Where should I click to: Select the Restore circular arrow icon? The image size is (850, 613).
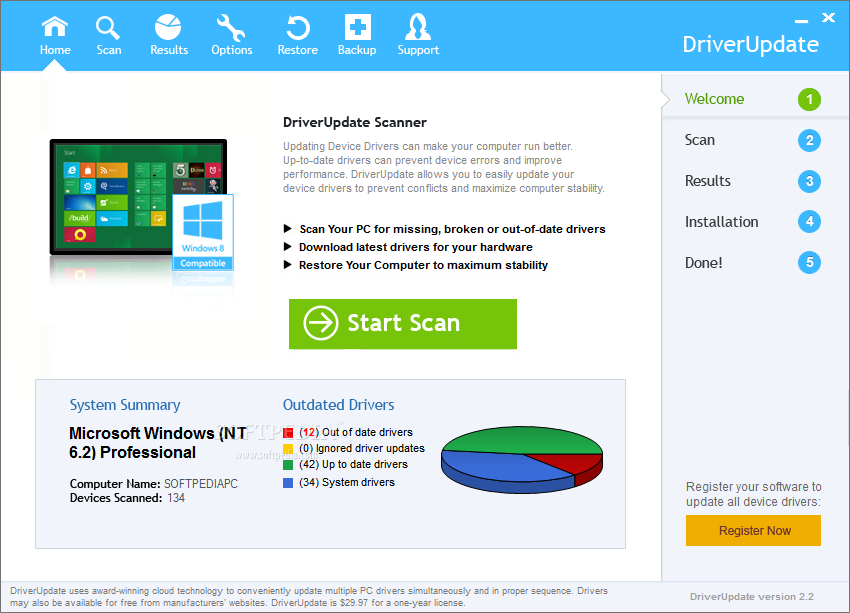298,28
